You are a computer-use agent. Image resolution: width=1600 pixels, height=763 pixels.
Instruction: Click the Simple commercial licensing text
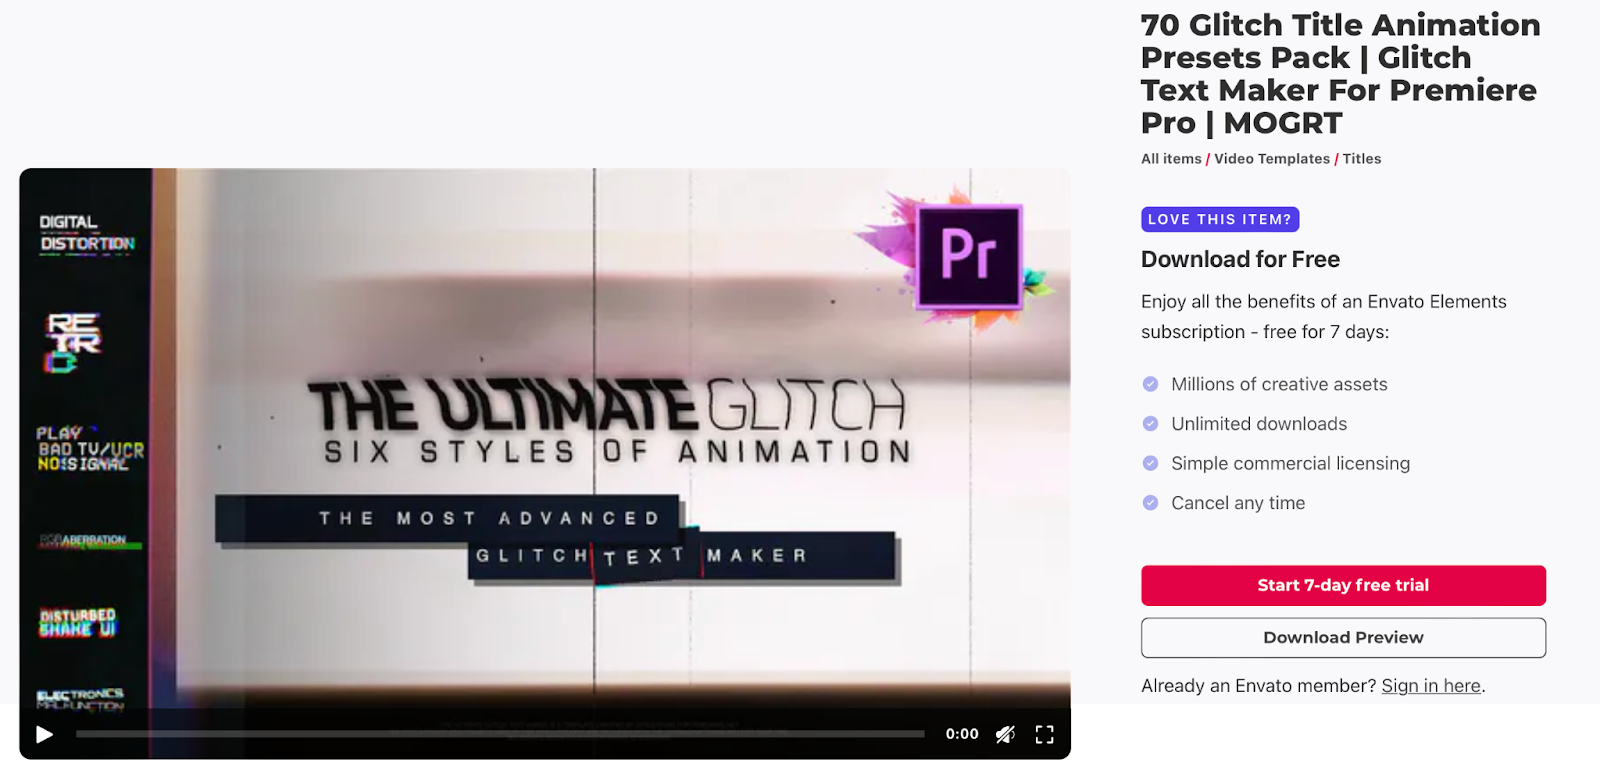1290,463
